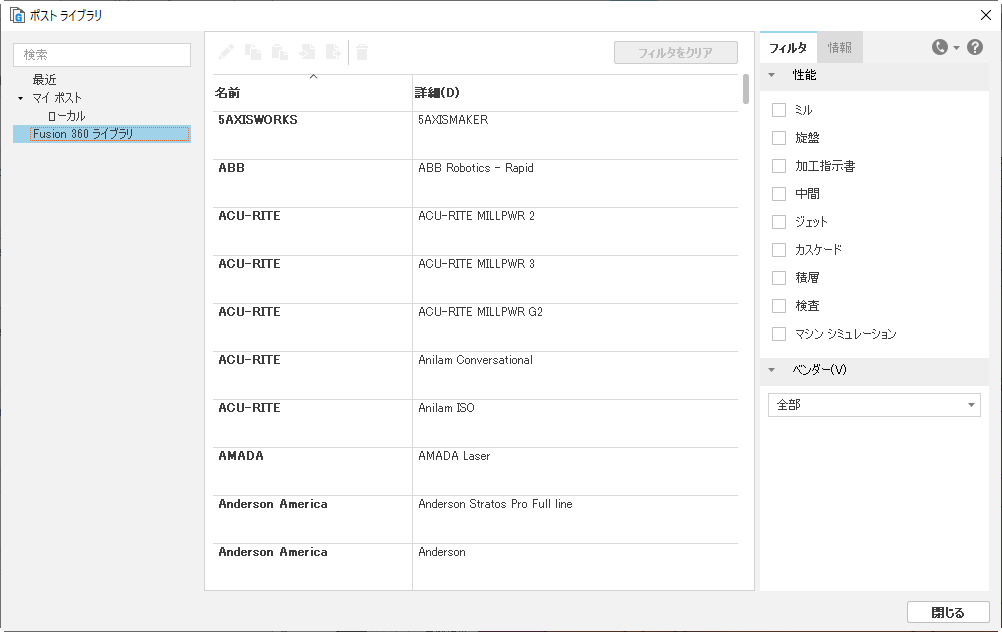Collapse the ベンダー(V) section arrow
This screenshot has width=1002, height=632.
point(771,370)
